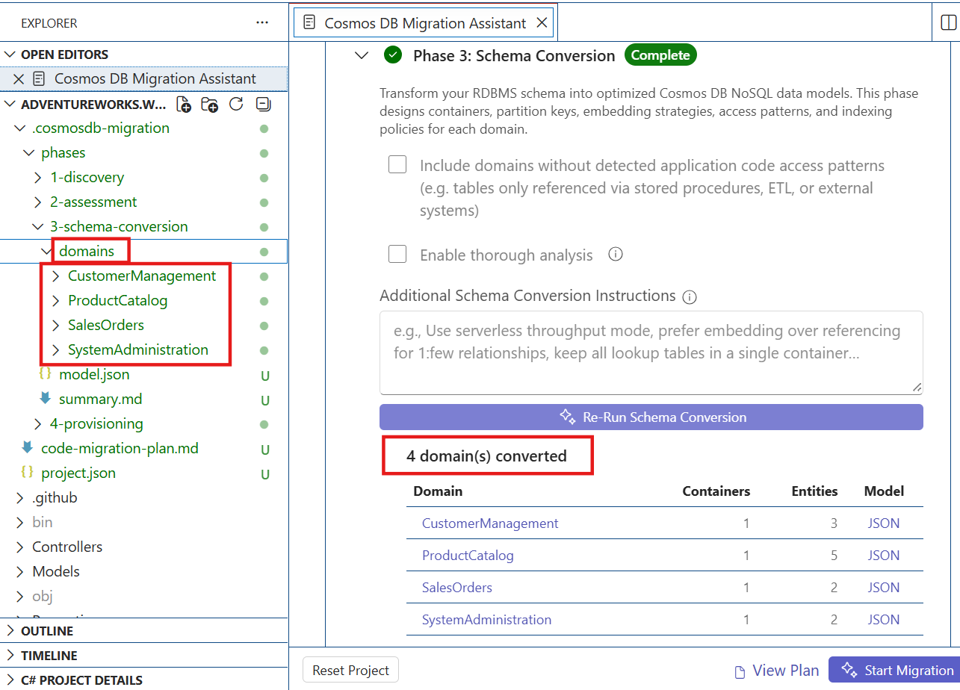This screenshot has width=960, height=690.
Task: Expand the 1-discovery folder
Action: click(38, 178)
